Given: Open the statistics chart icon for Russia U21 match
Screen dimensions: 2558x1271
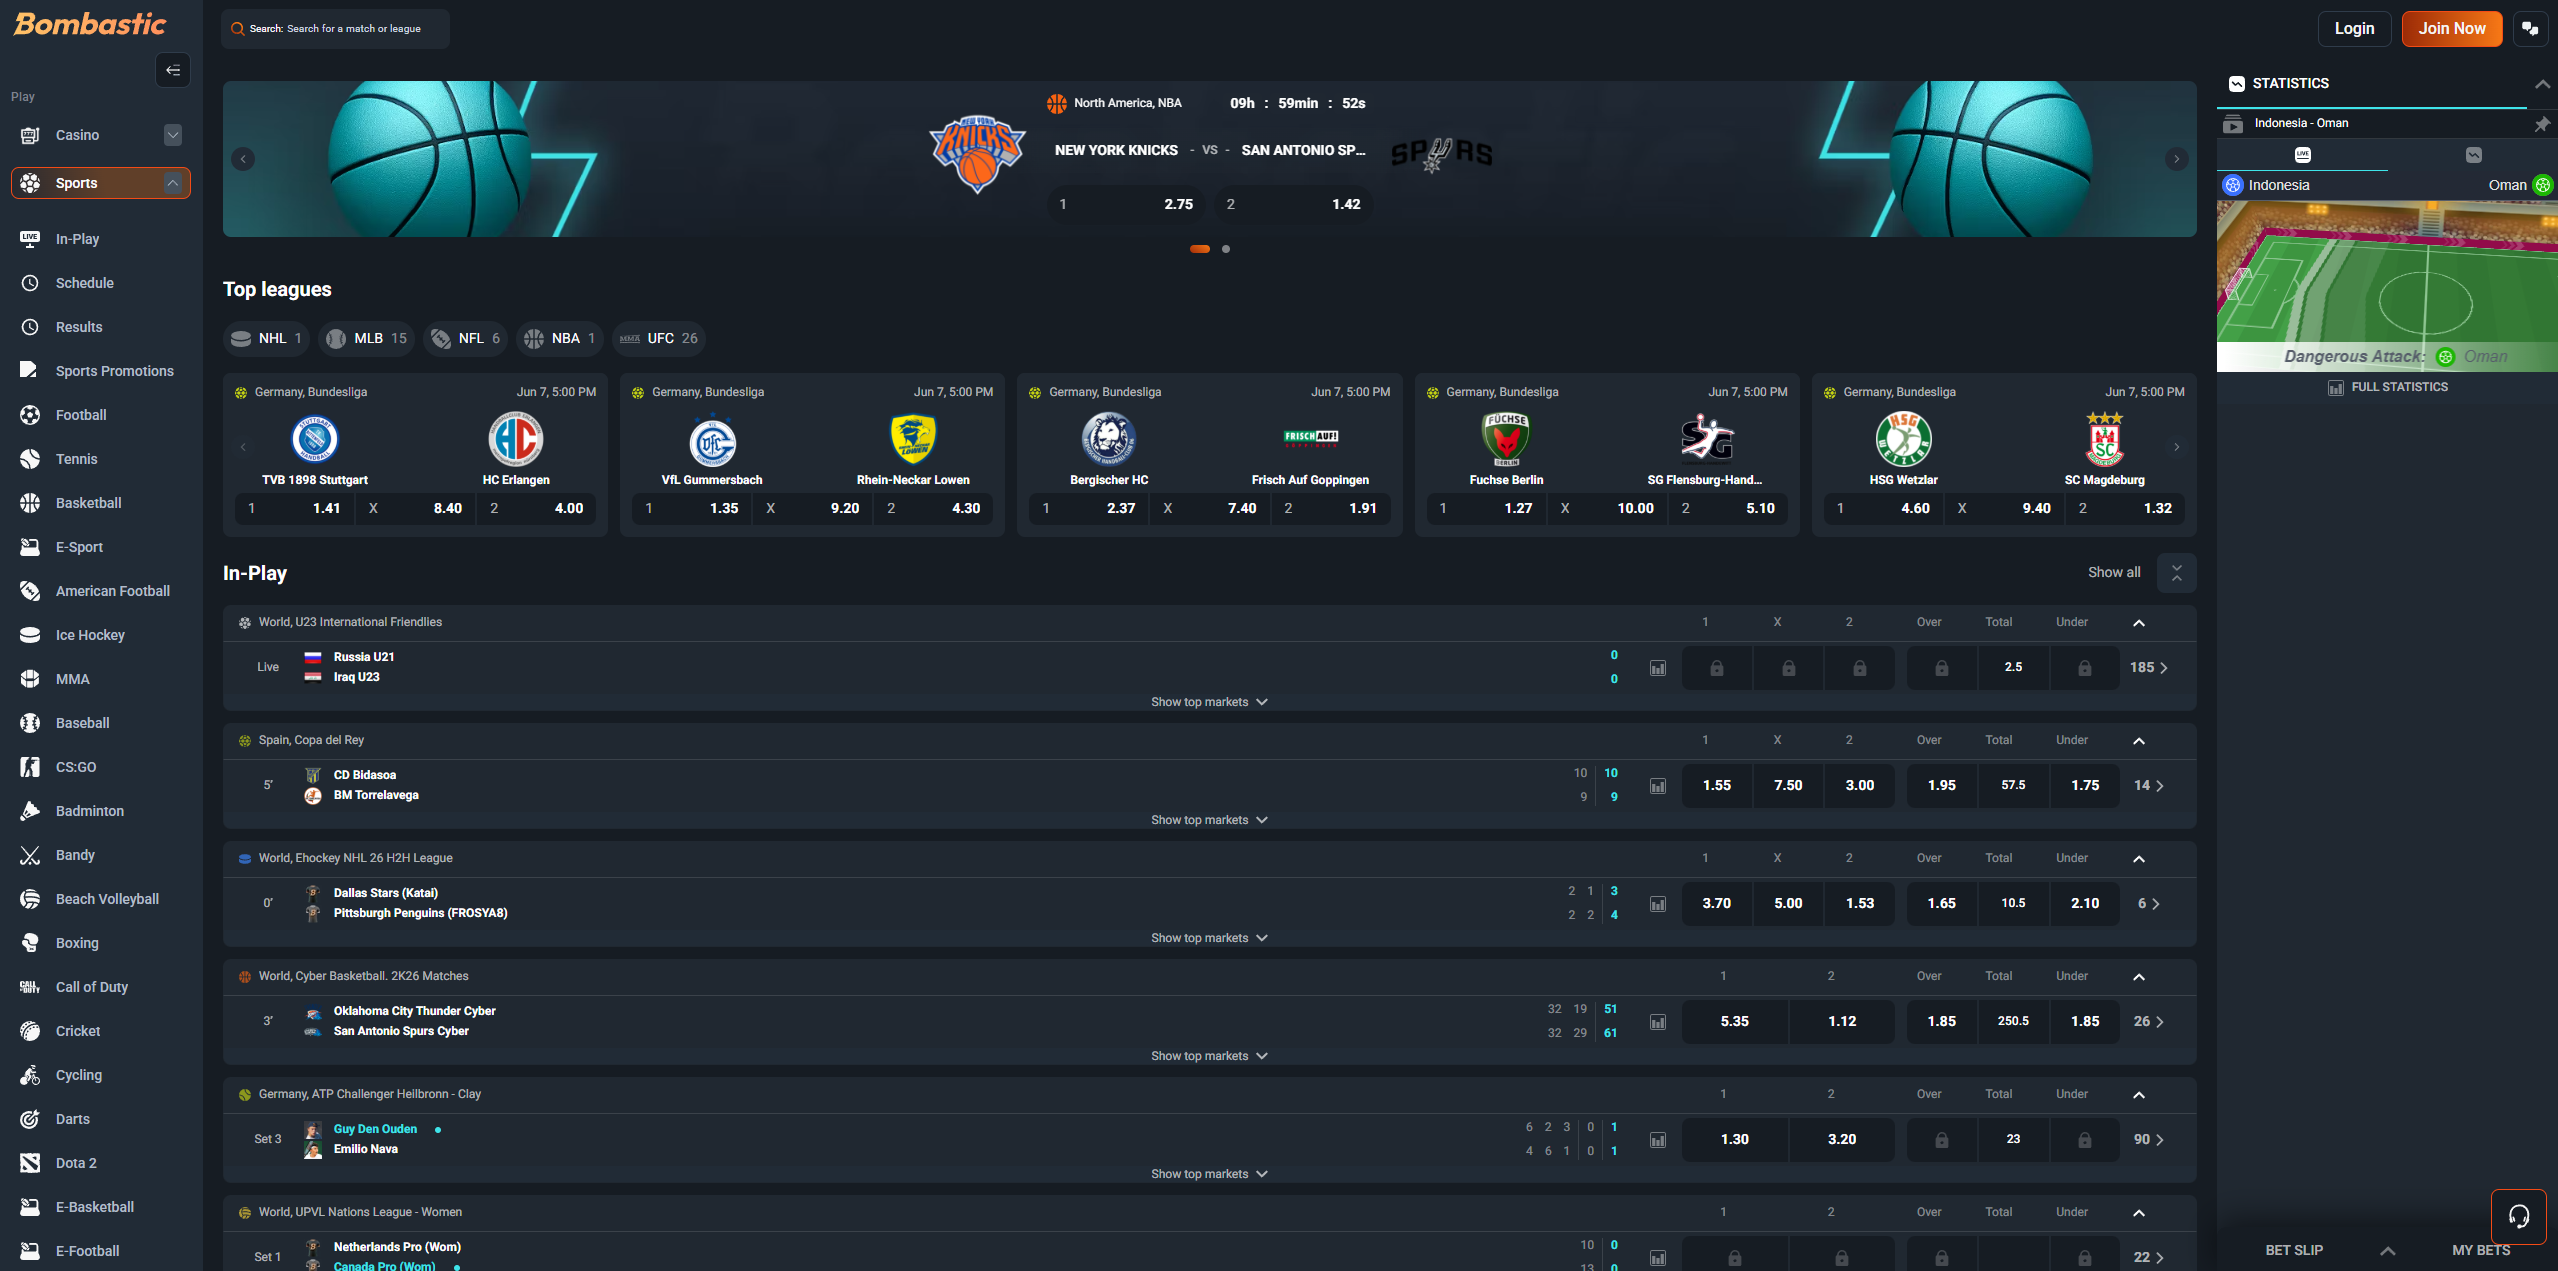Looking at the screenshot, I should click(1658, 668).
